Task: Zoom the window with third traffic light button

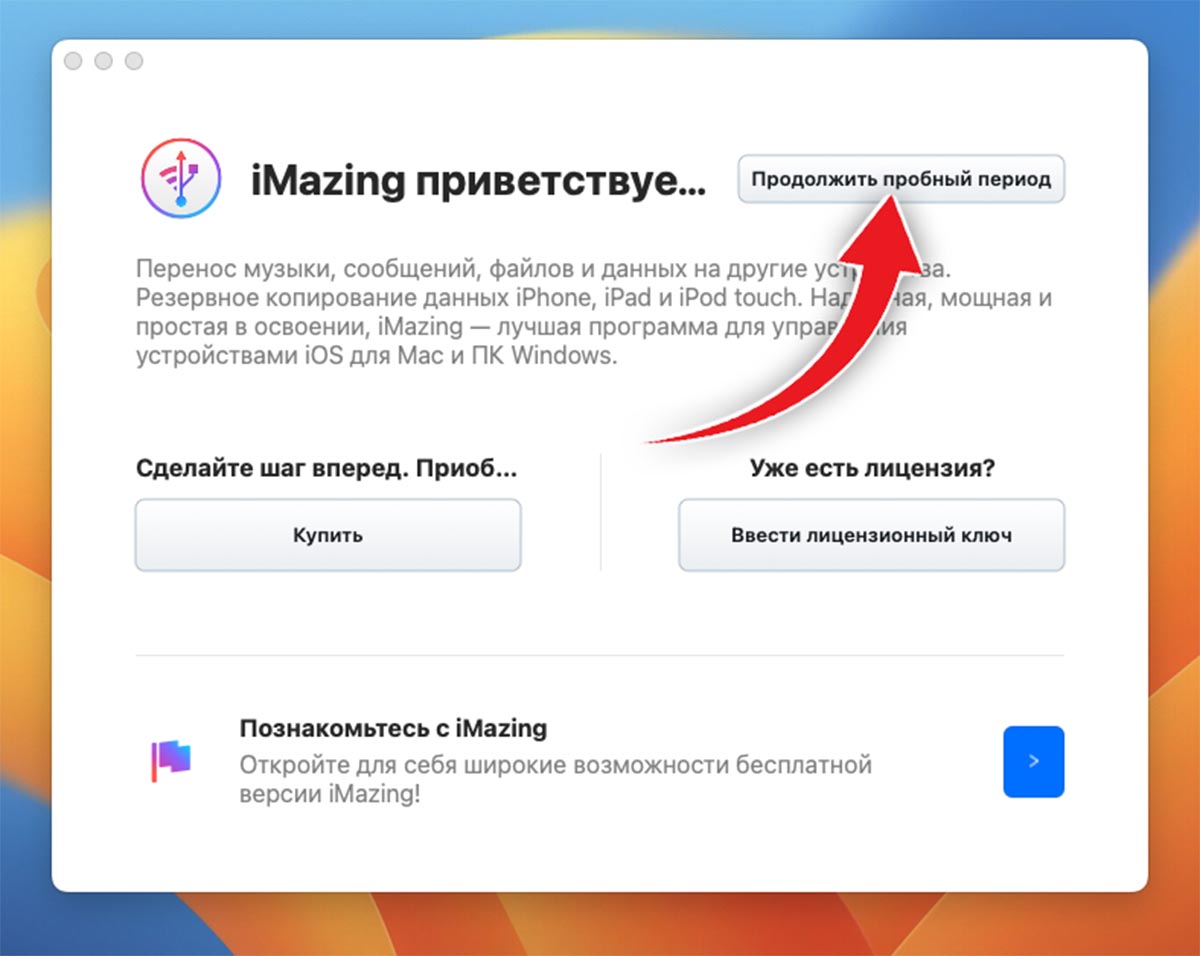Action: (x=133, y=62)
